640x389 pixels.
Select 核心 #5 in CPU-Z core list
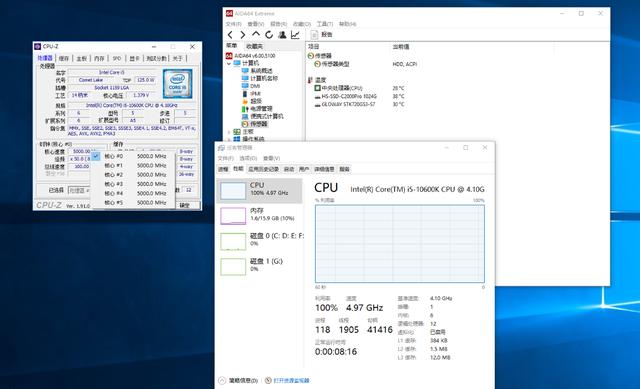tap(133, 203)
